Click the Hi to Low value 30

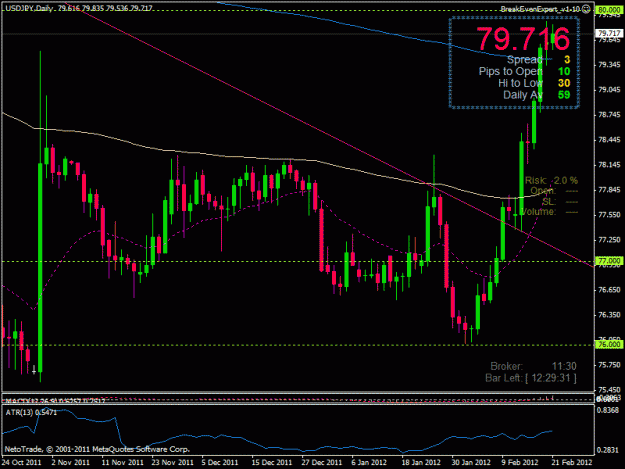[564, 83]
